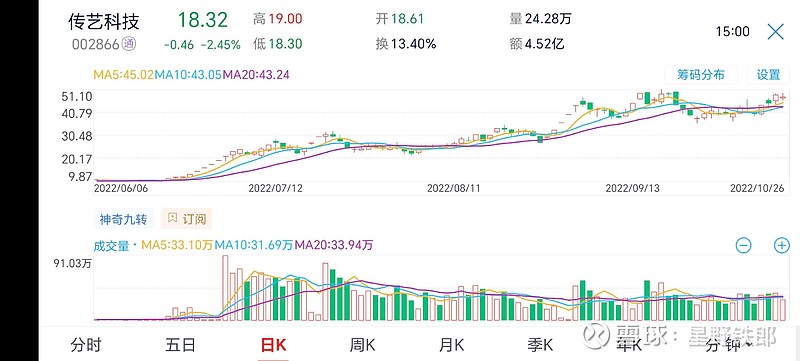Click the 成交量 indicator label
Viewport: 800px width, 361px height.
111,245
